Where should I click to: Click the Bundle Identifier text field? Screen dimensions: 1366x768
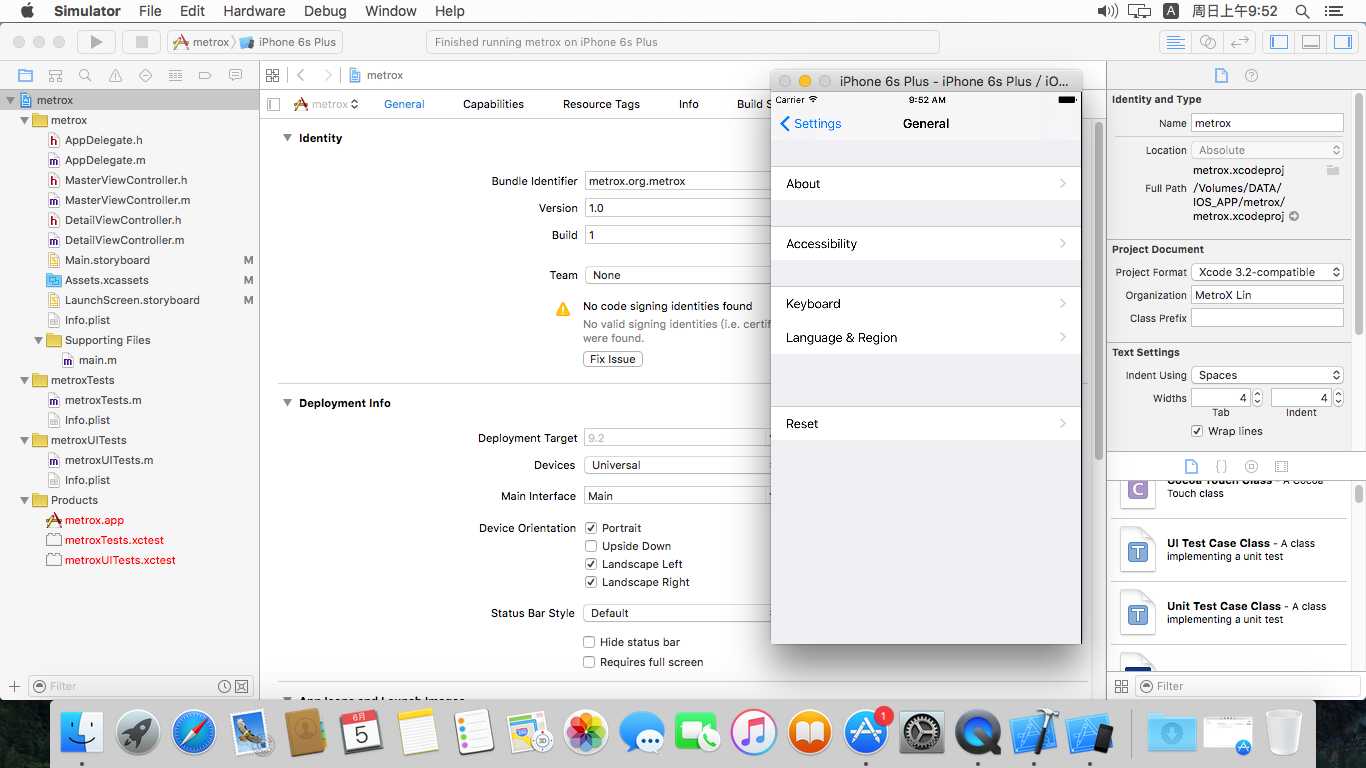click(x=678, y=181)
